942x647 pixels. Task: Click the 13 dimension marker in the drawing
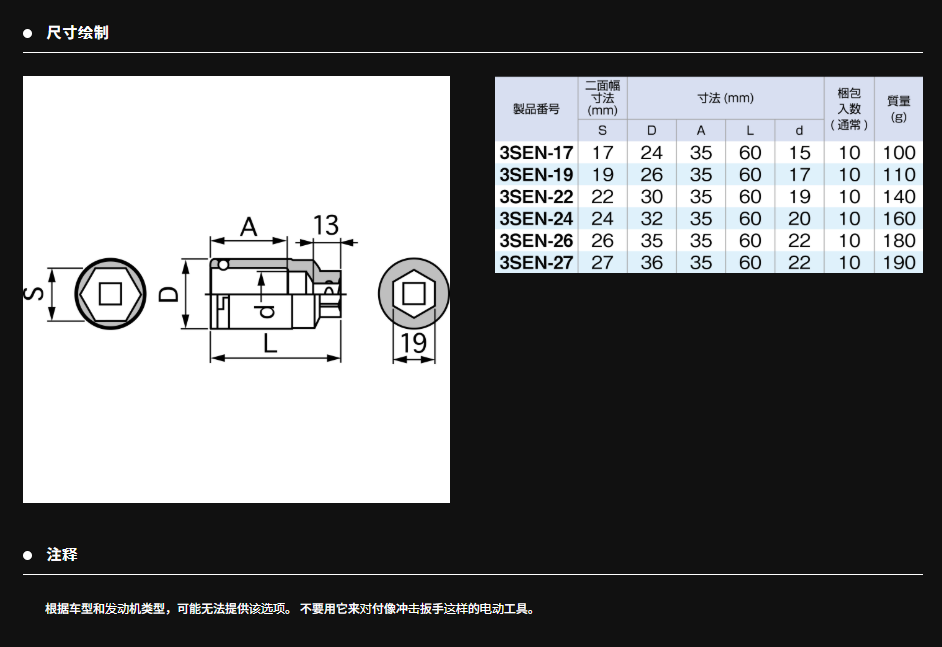click(x=325, y=225)
